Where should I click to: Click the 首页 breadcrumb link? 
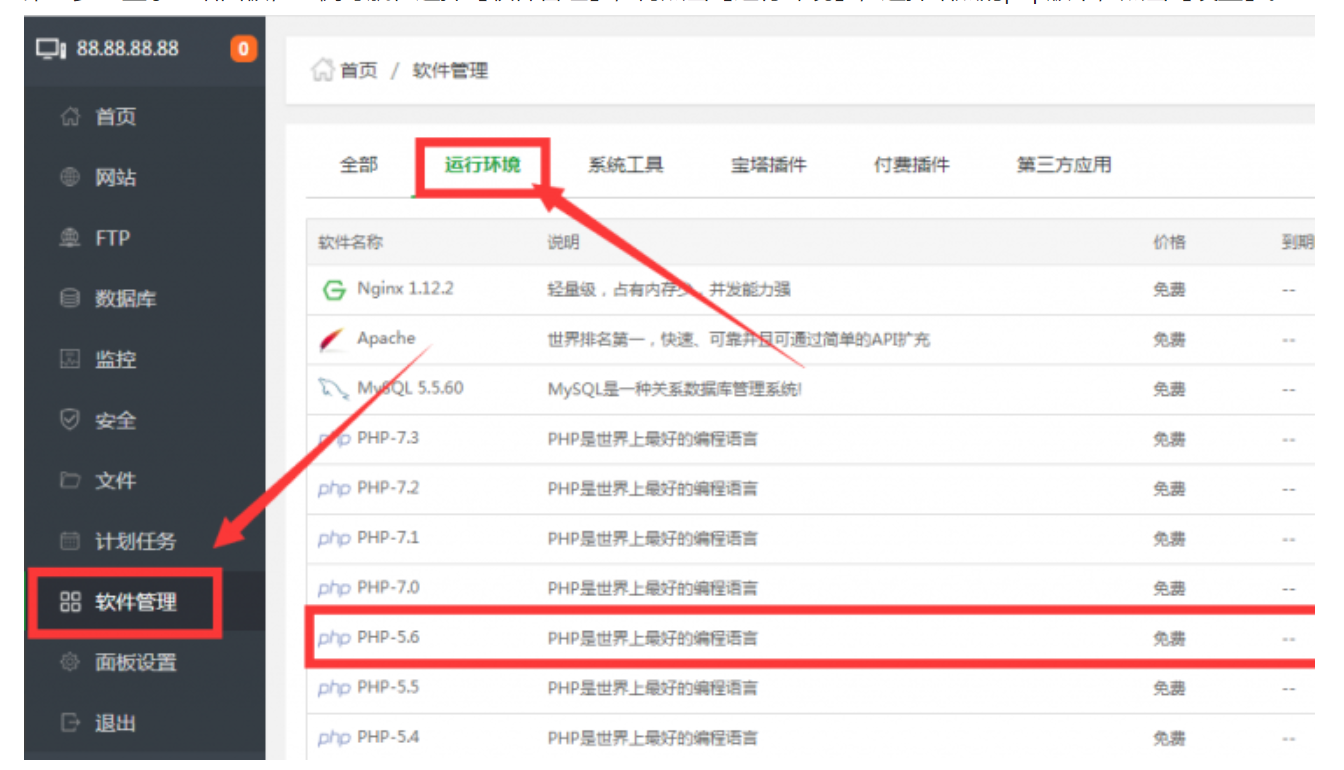[358, 71]
